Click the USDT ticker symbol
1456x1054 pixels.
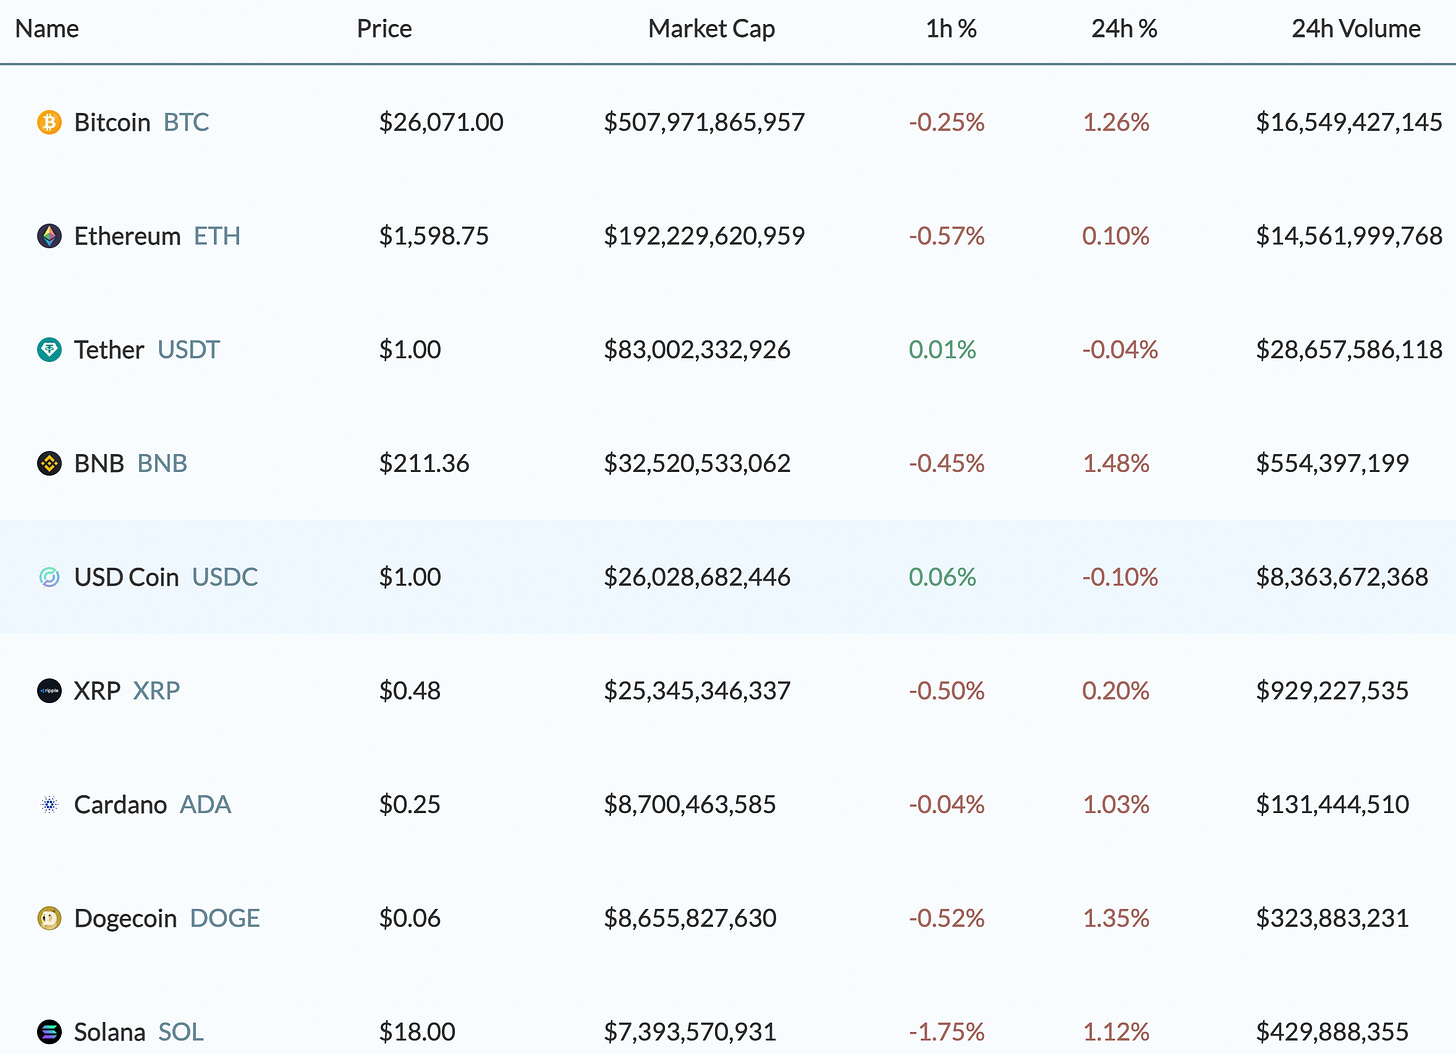tap(189, 350)
